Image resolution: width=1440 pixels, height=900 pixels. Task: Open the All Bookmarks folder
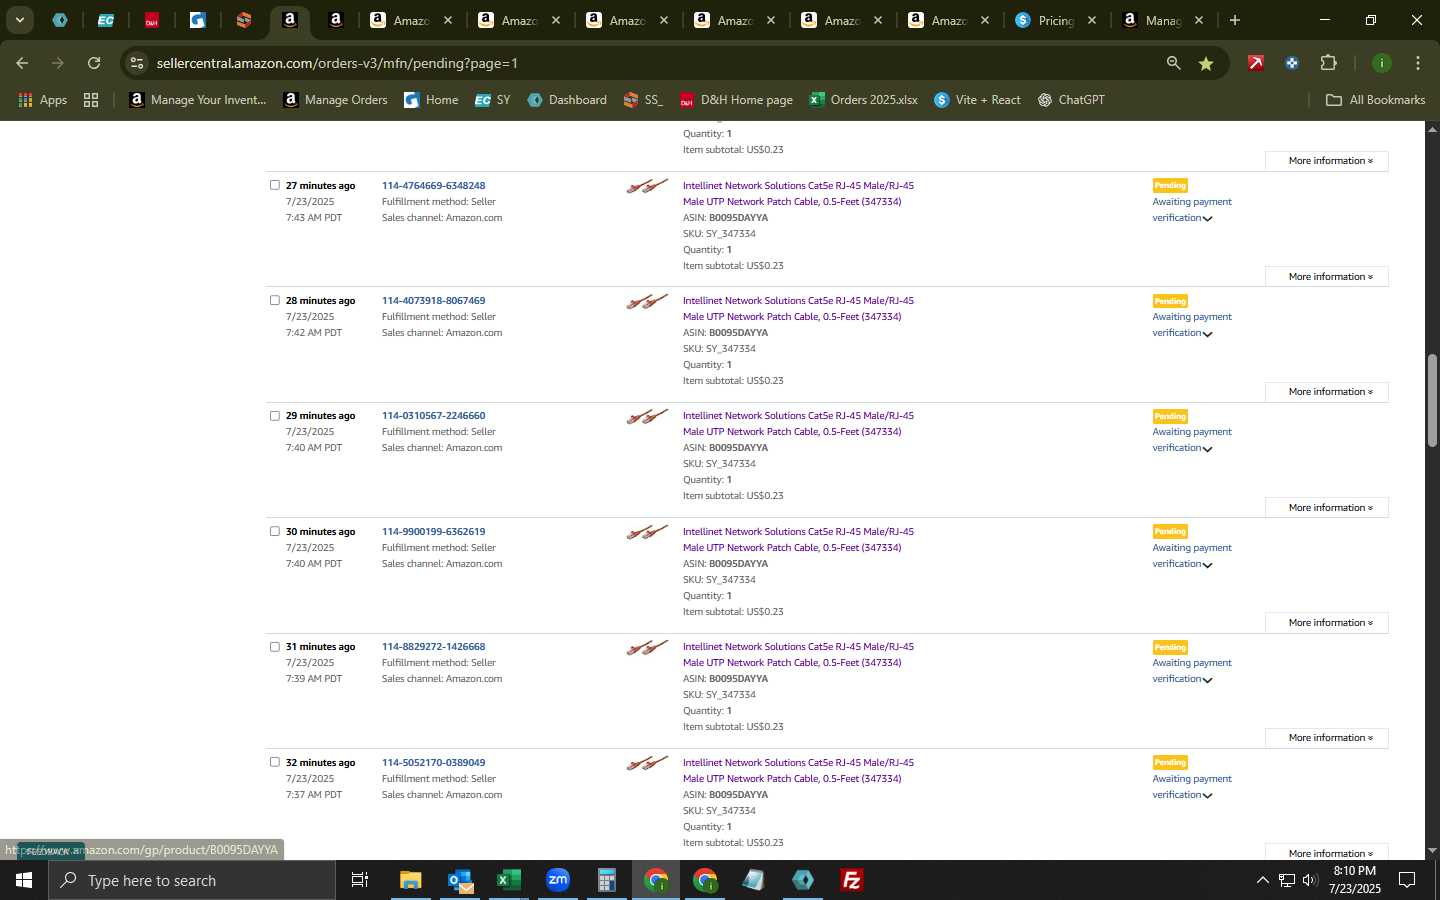tap(1375, 100)
